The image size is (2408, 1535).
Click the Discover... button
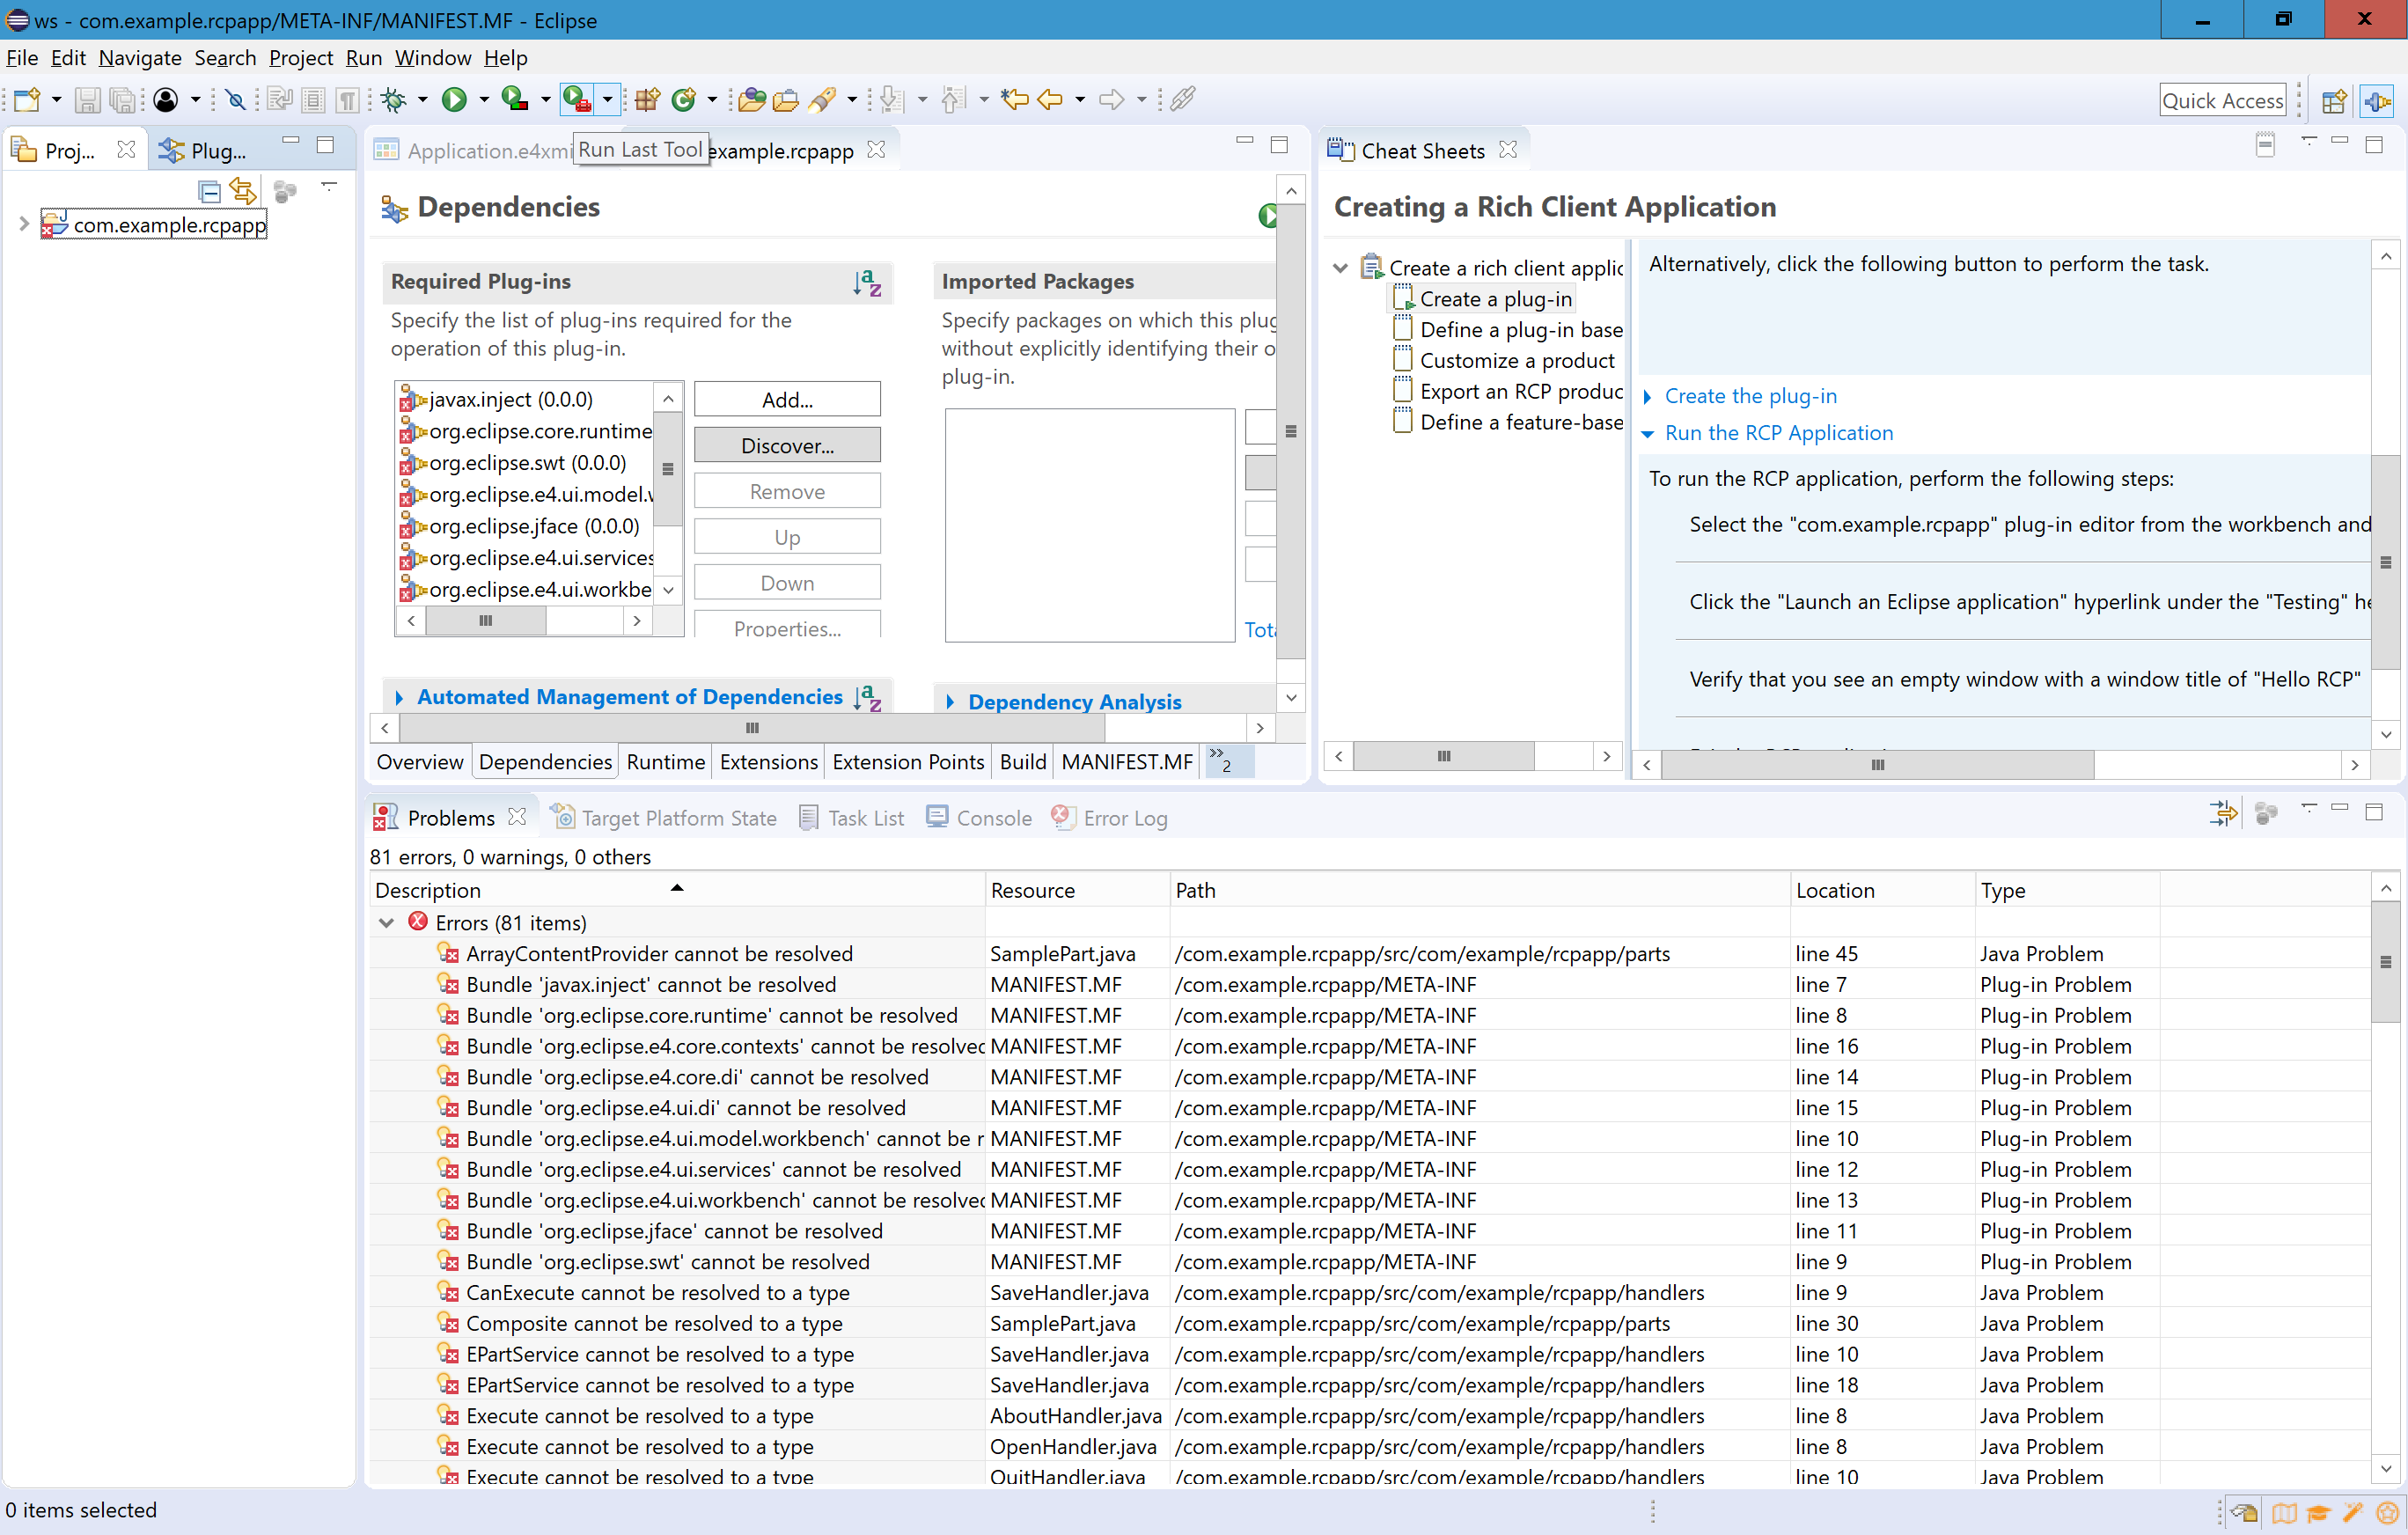(x=787, y=445)
